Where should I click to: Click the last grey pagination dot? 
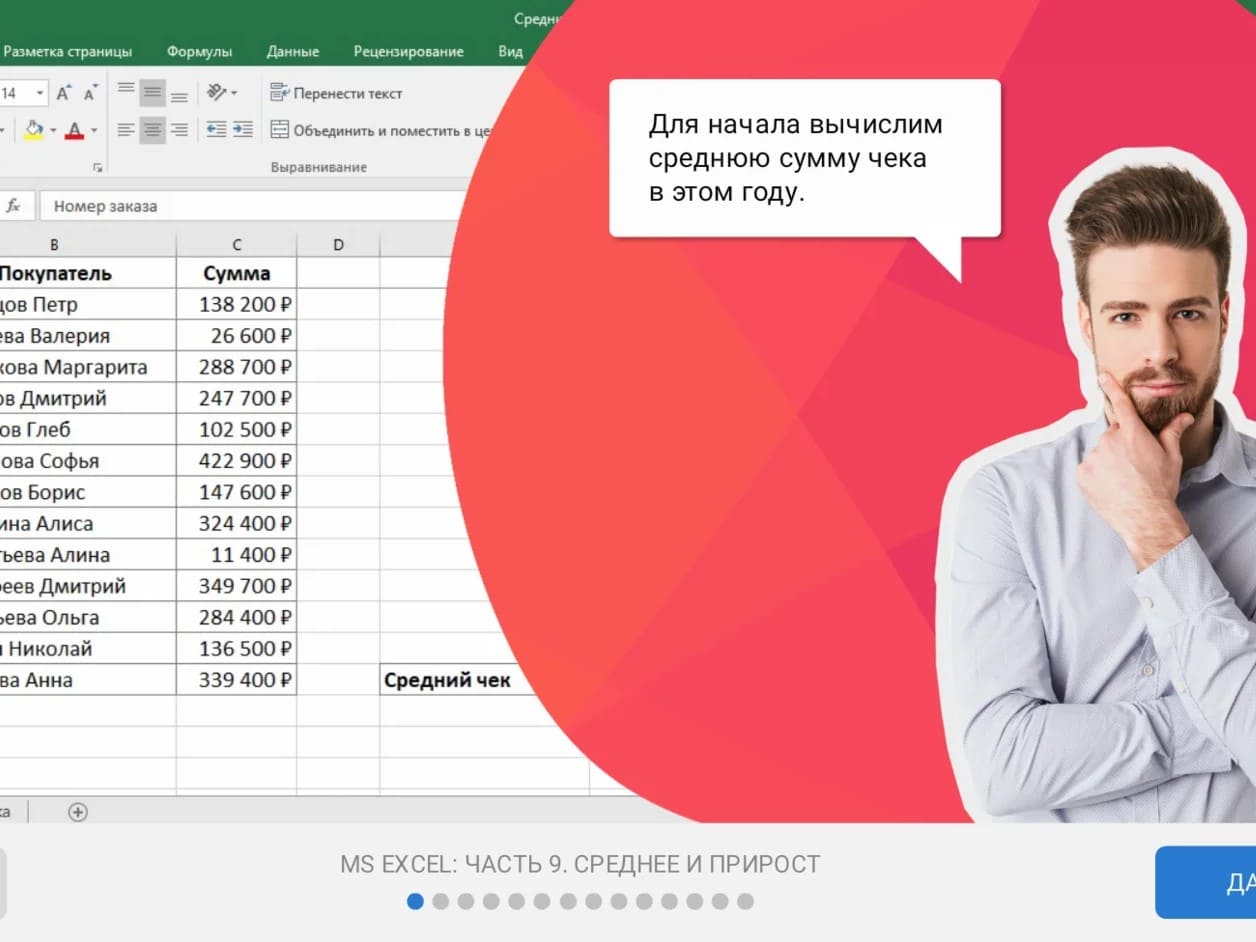pos(745,901)
